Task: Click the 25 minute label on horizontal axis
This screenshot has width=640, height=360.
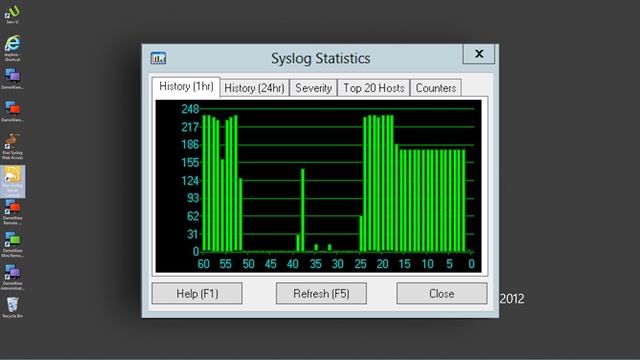Action: point(360,264)
